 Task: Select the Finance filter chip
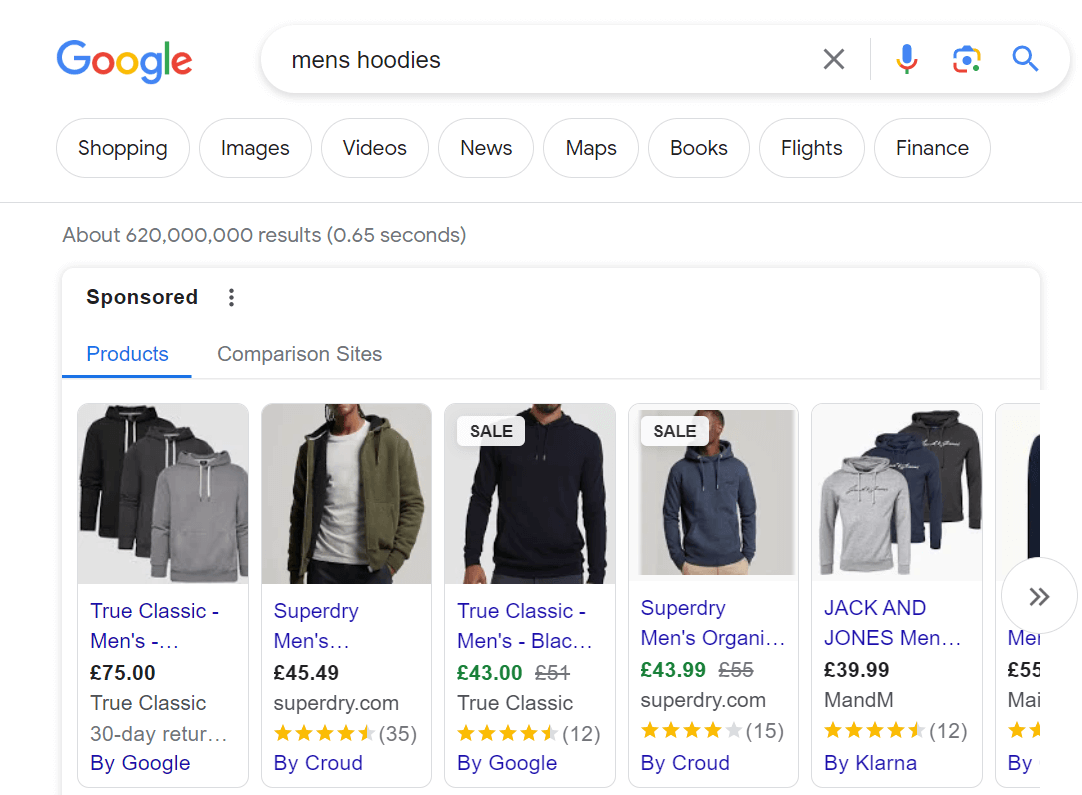[932, 148]
